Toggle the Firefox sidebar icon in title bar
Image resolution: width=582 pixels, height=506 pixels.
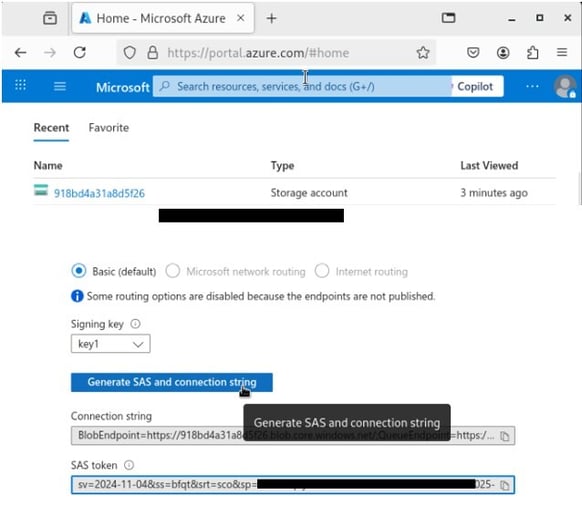click(x=448, y=18)
